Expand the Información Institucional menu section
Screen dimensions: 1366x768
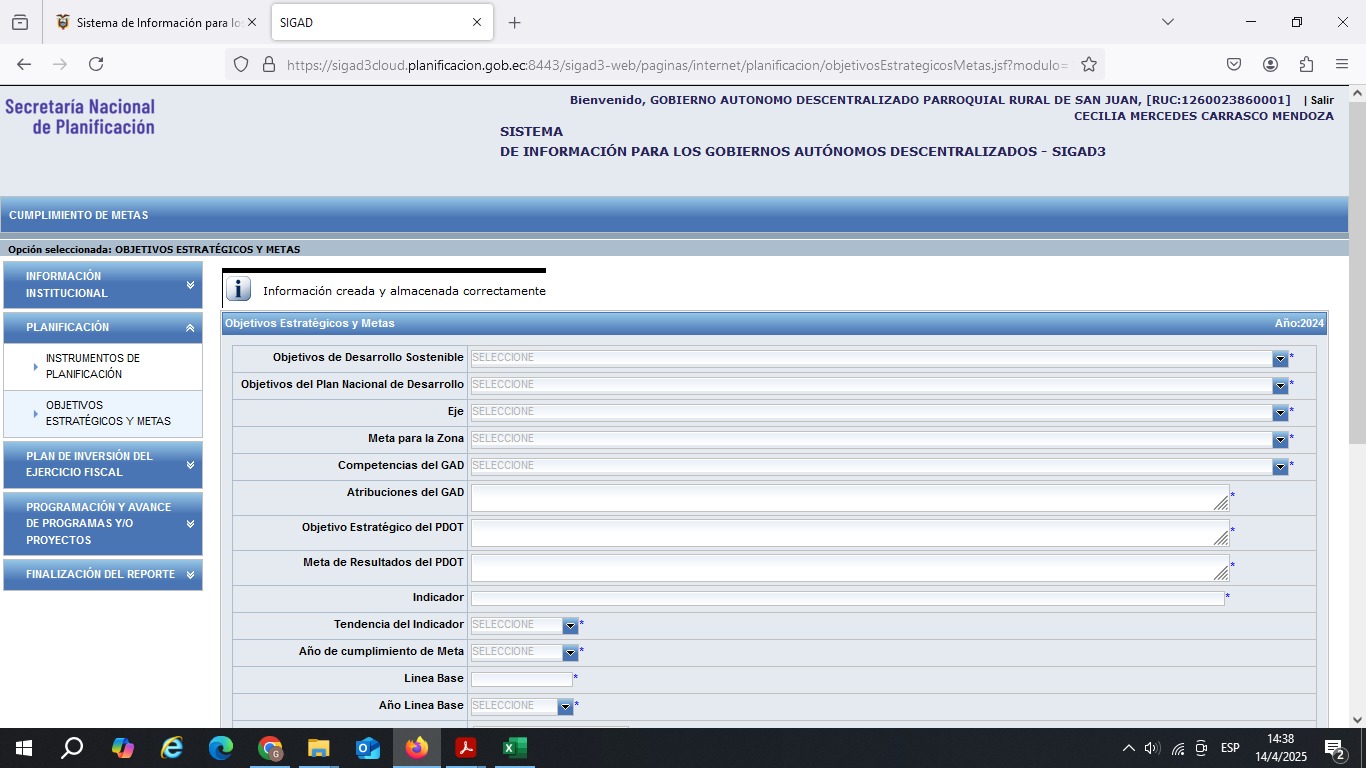coord(103,285)
